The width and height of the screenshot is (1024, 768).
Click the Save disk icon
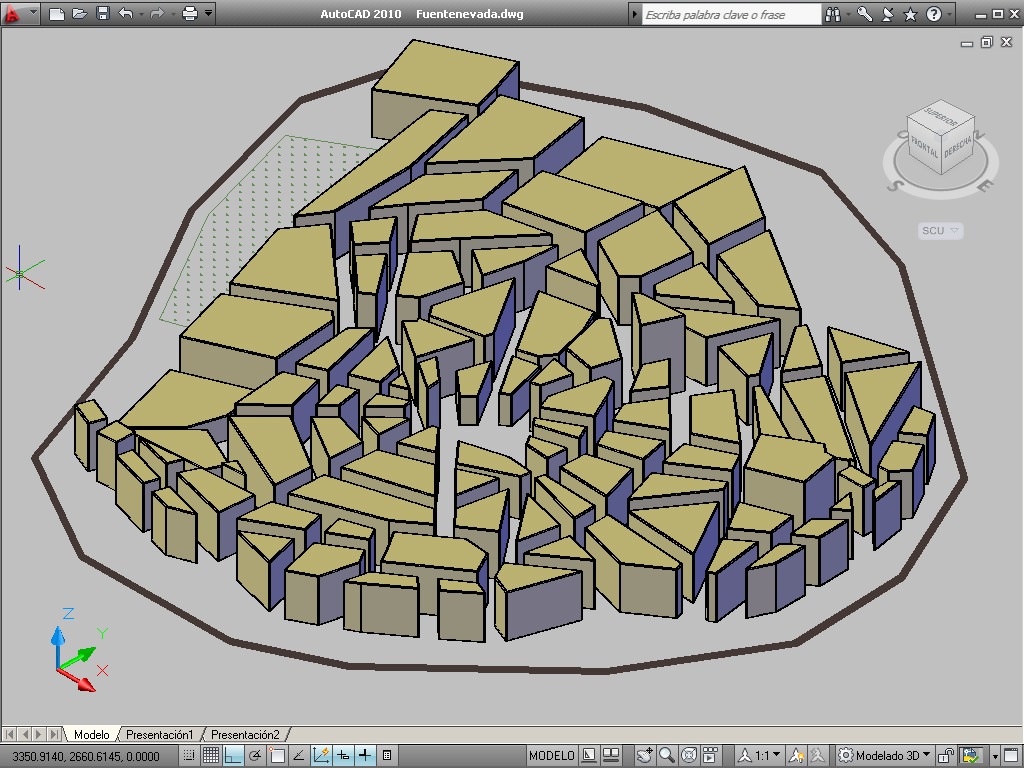(103, 13)
